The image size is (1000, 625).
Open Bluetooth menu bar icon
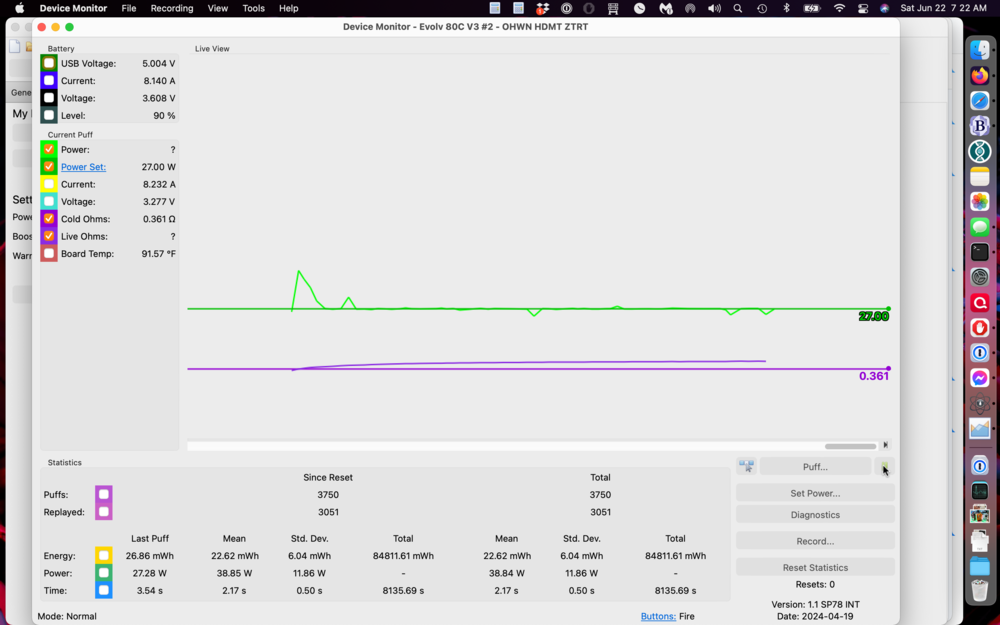(786, 8)
